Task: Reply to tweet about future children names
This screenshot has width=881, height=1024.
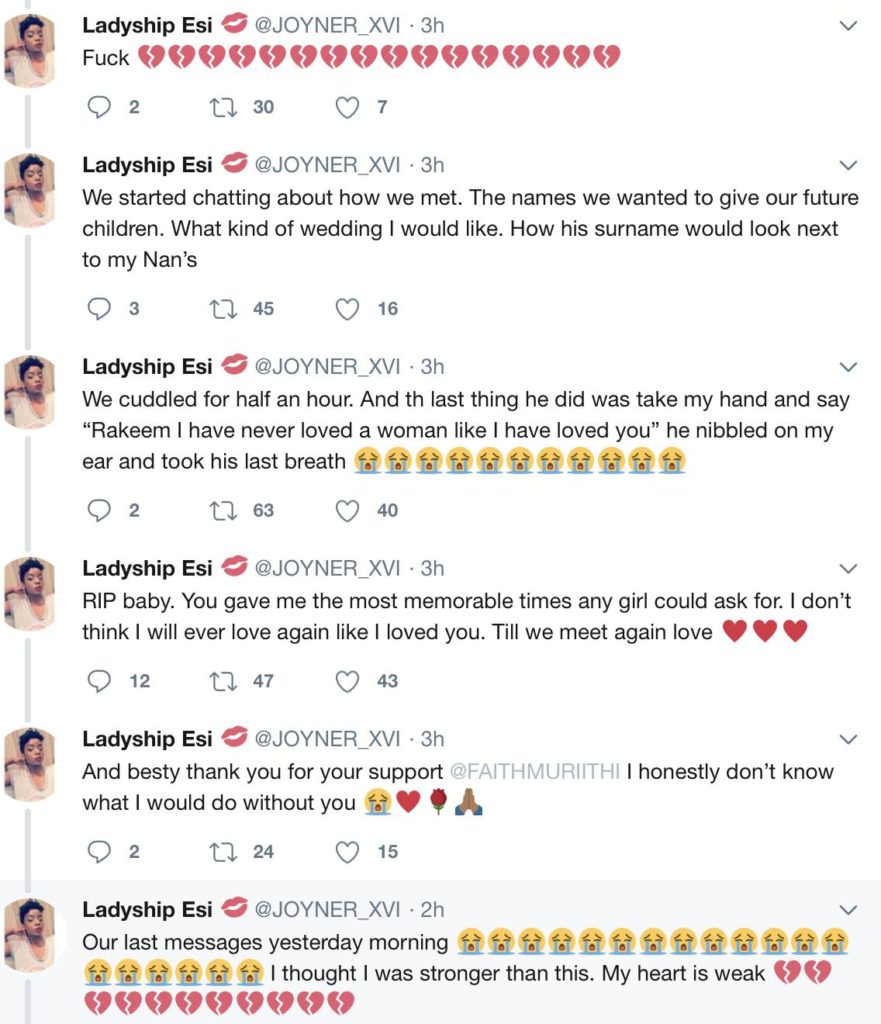Action: pyautogui.click(x=99, y=309)
